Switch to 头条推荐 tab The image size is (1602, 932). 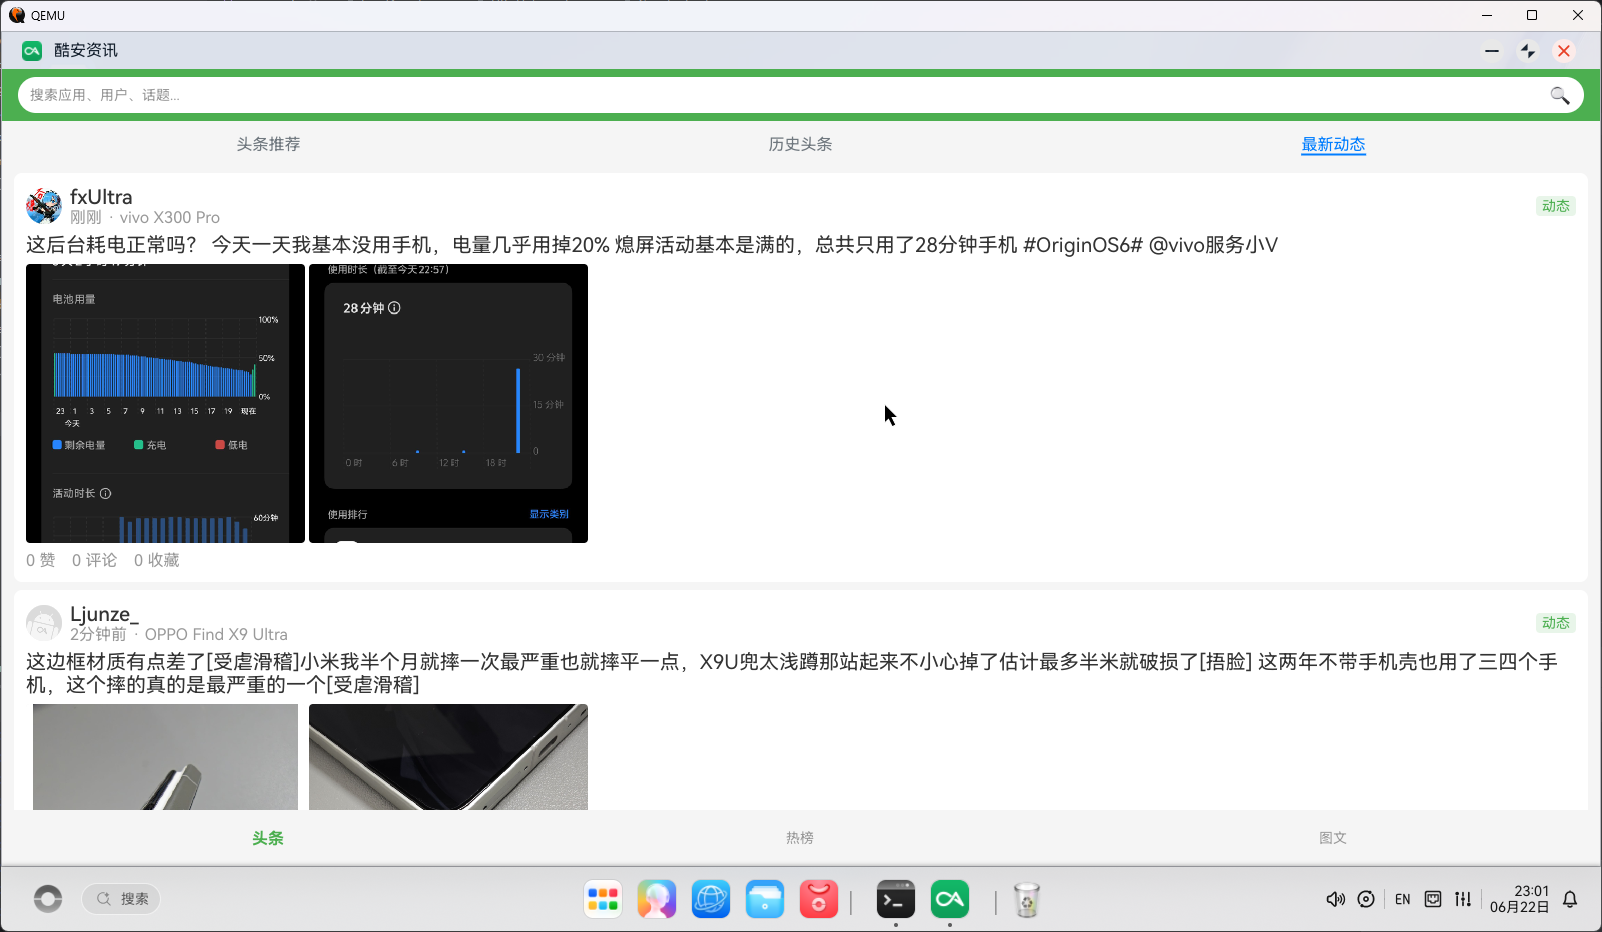268,144
